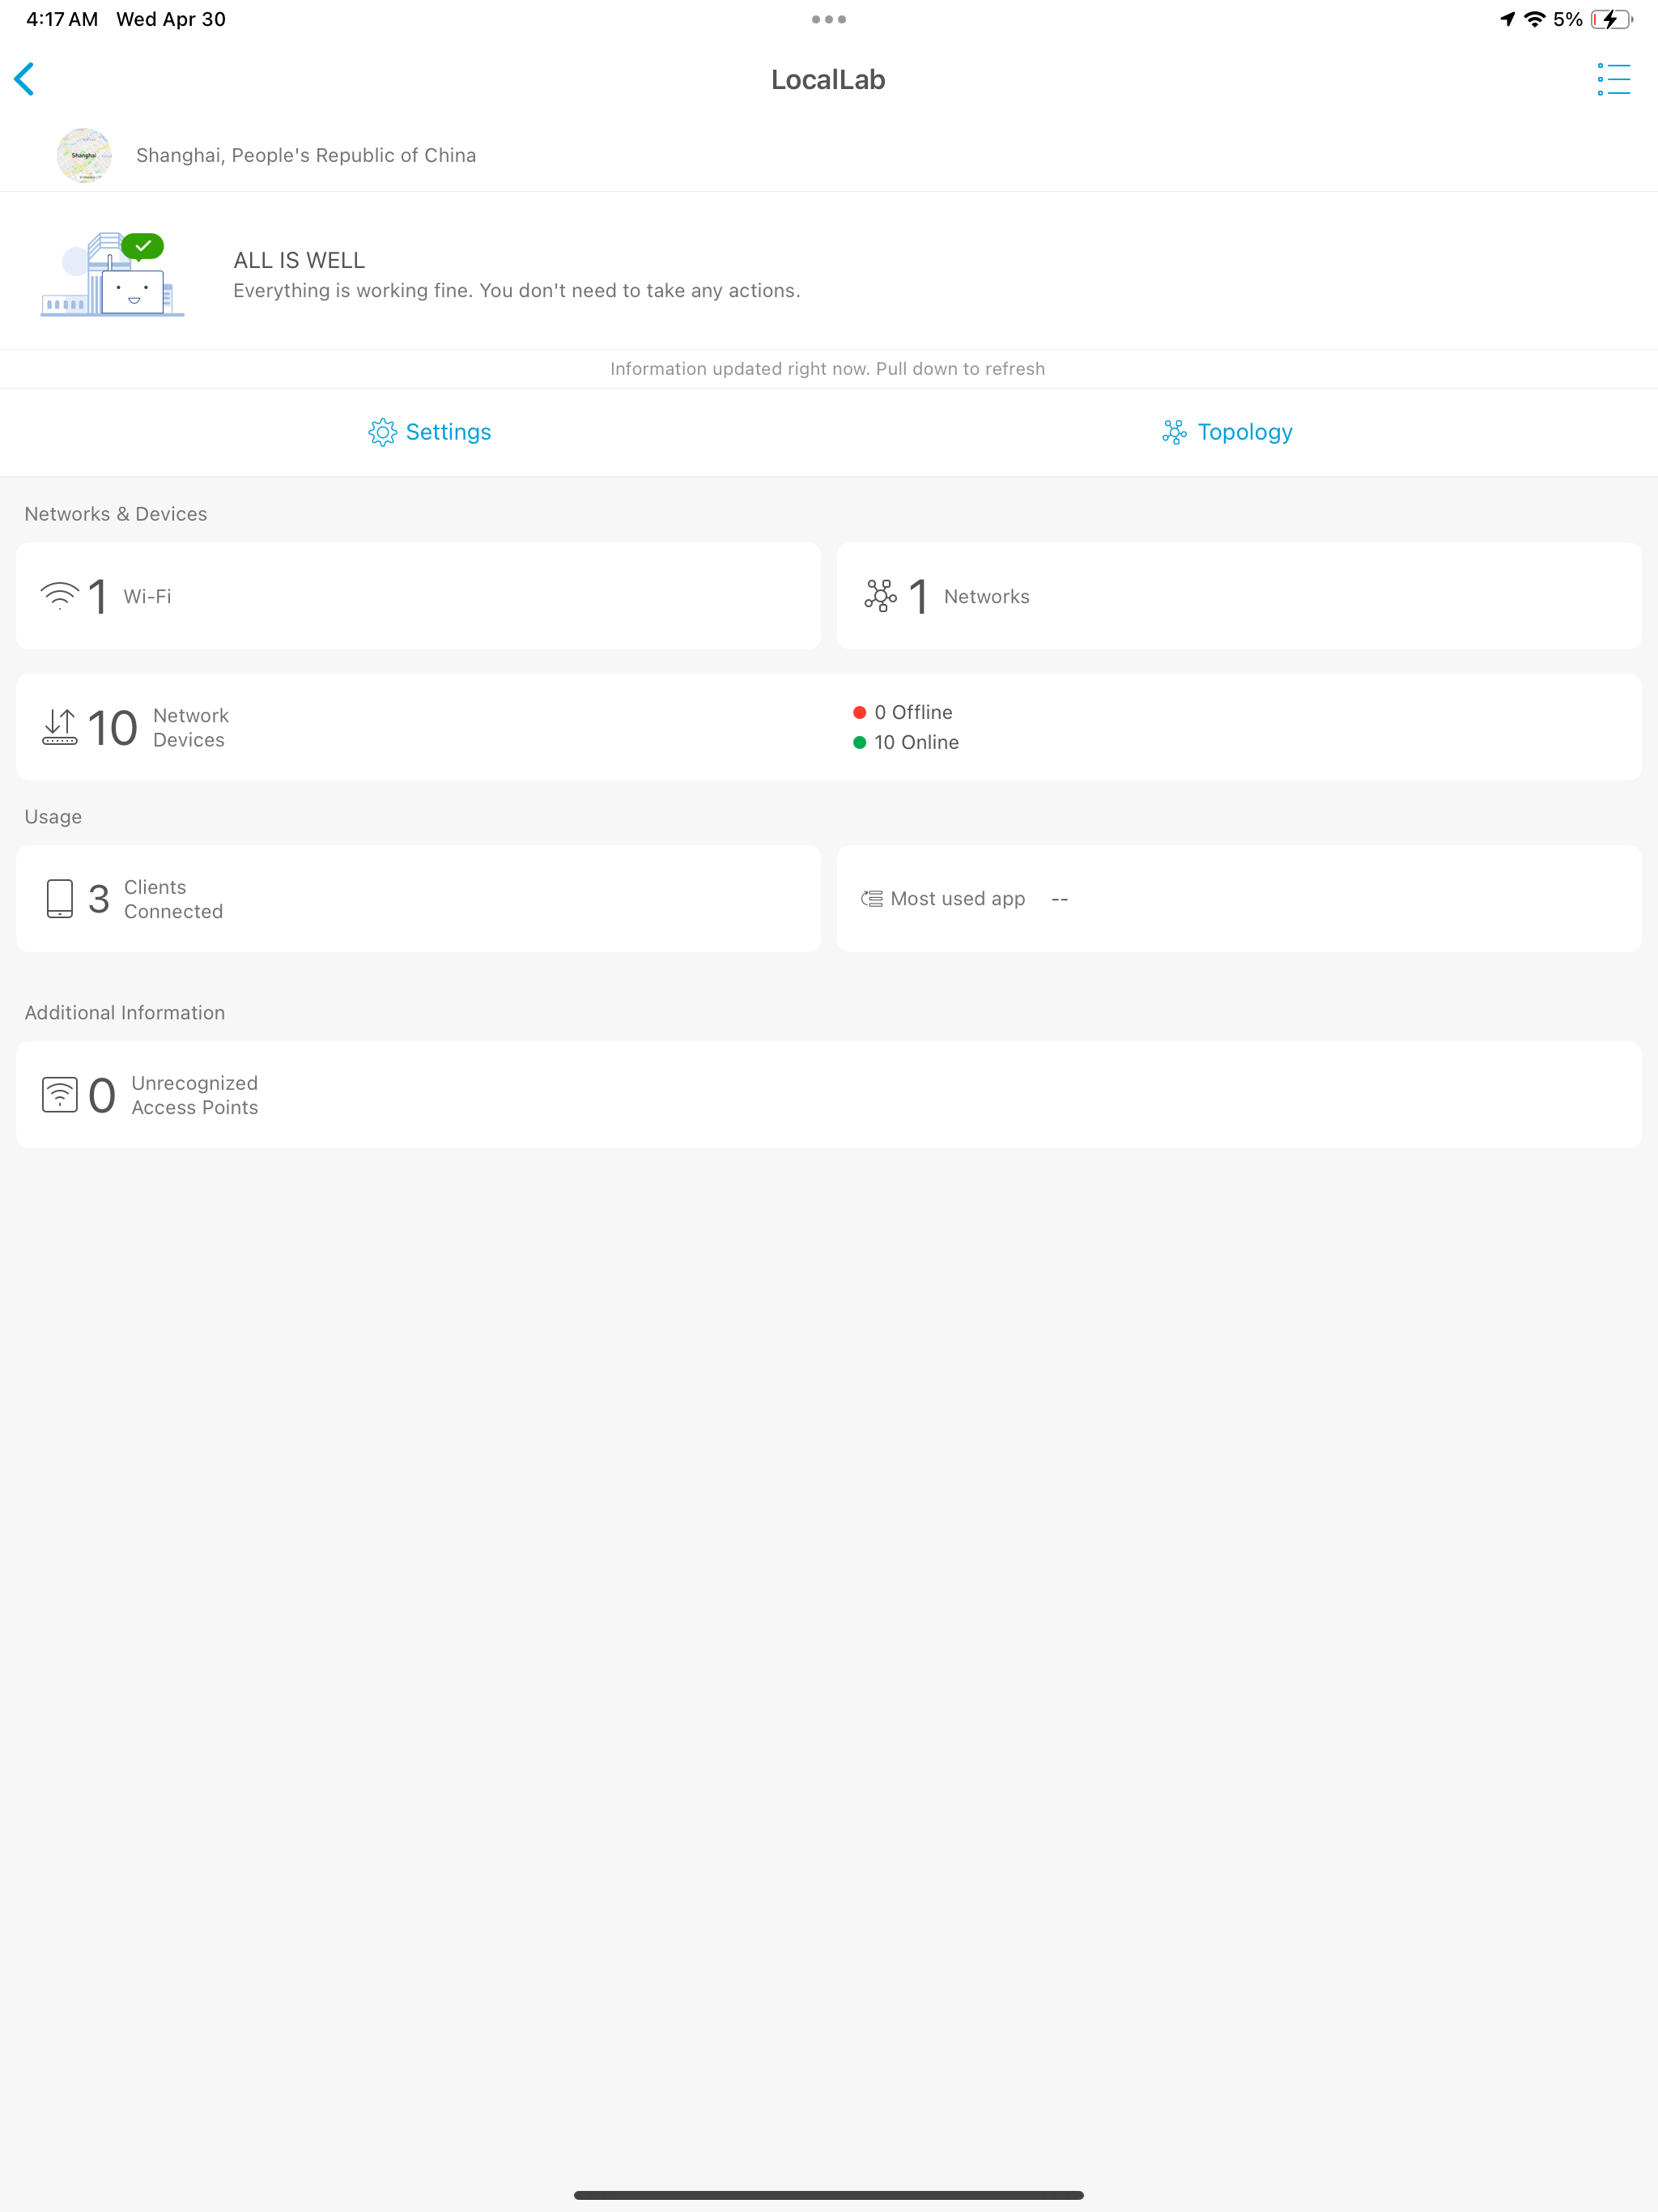Viewport: 1658px width, 2212px height.
Task: Tap the battery status icon
Action: [x=1611, y=19]
